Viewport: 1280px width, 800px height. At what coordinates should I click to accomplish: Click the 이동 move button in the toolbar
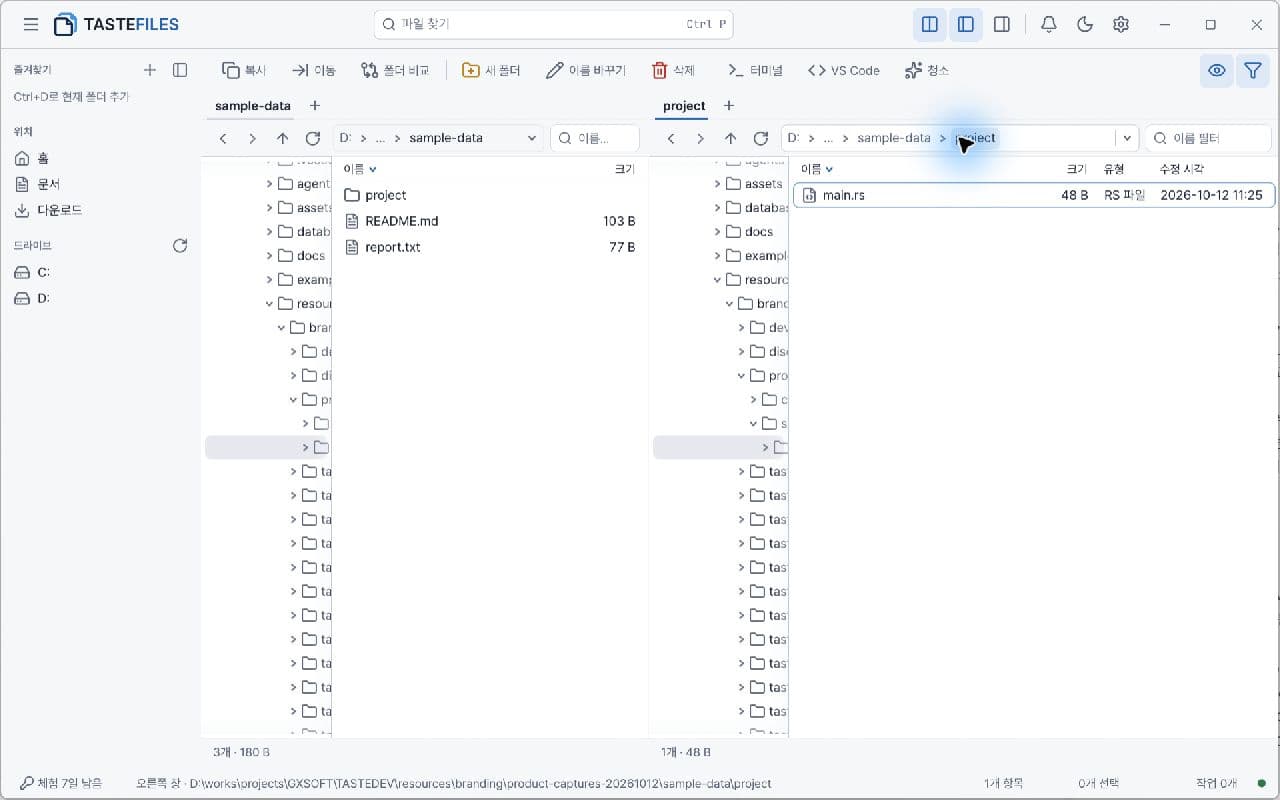[313, 70]
